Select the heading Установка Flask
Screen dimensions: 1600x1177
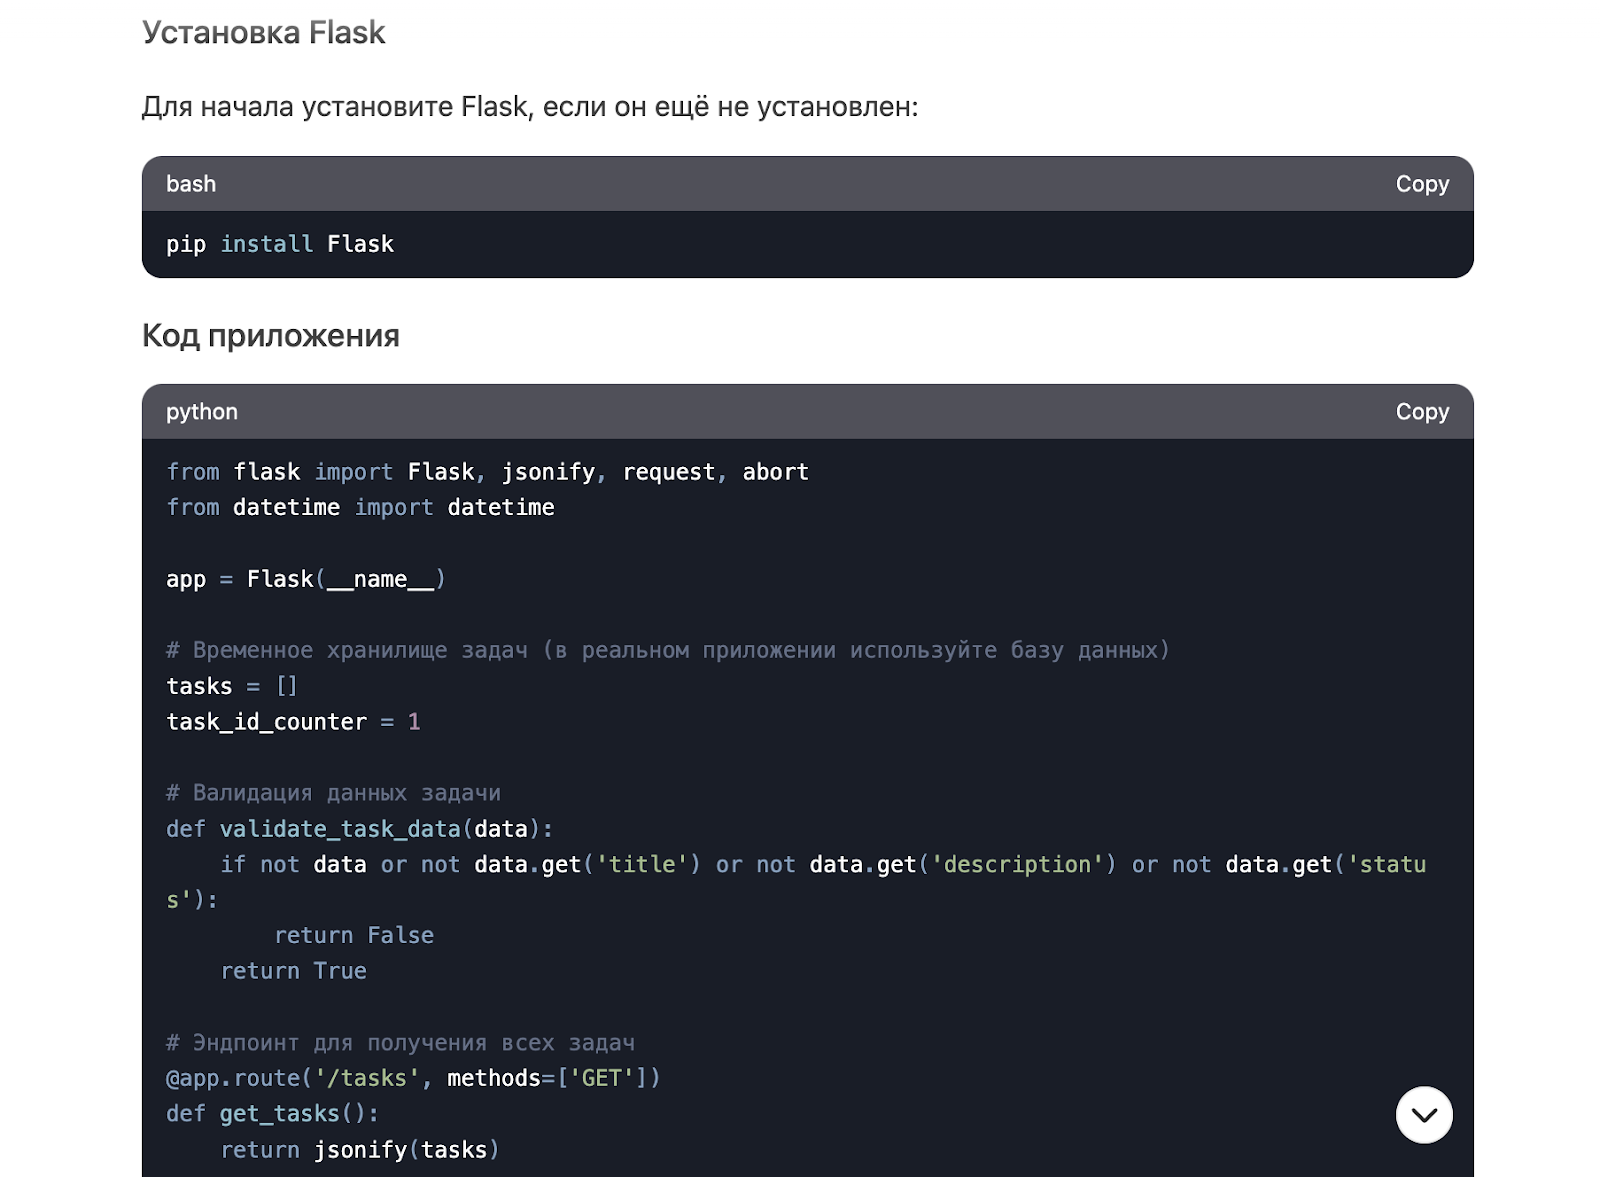point(264,32)
